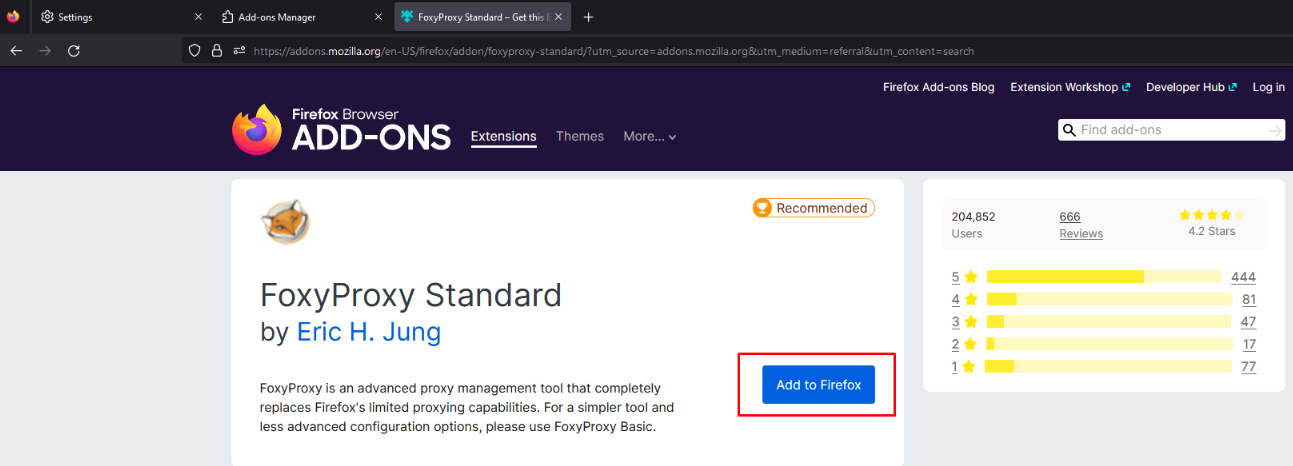The image size is (1293, 466).
Task: Open the Developer Hub link
Action: 1191,87
